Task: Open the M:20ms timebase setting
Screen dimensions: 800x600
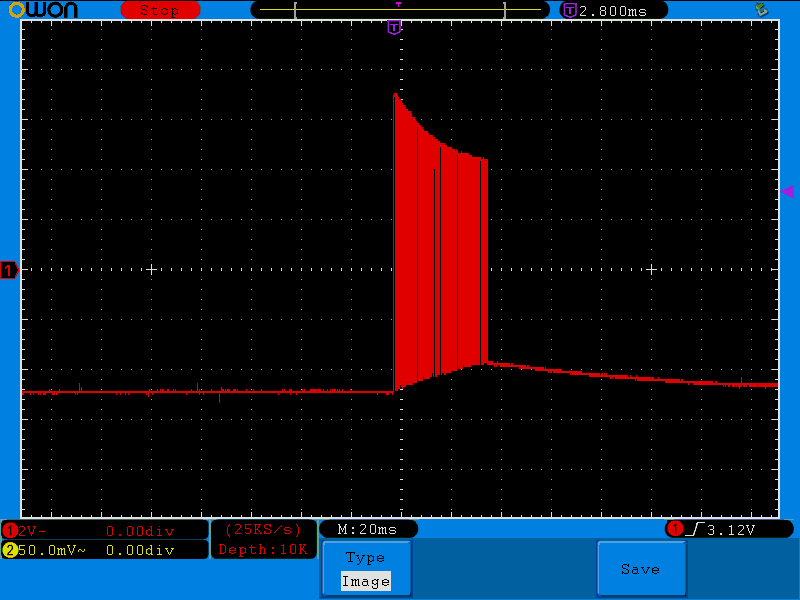Action: pyautogui.click(x=367, y=529)
